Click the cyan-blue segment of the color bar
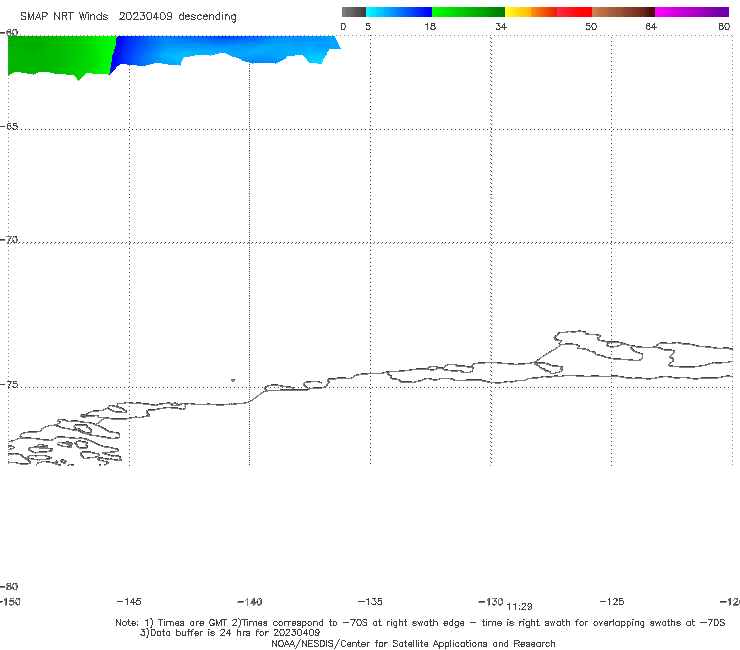Image resolution: width=740 pixels, height=650 pixels. coord(399,12)
